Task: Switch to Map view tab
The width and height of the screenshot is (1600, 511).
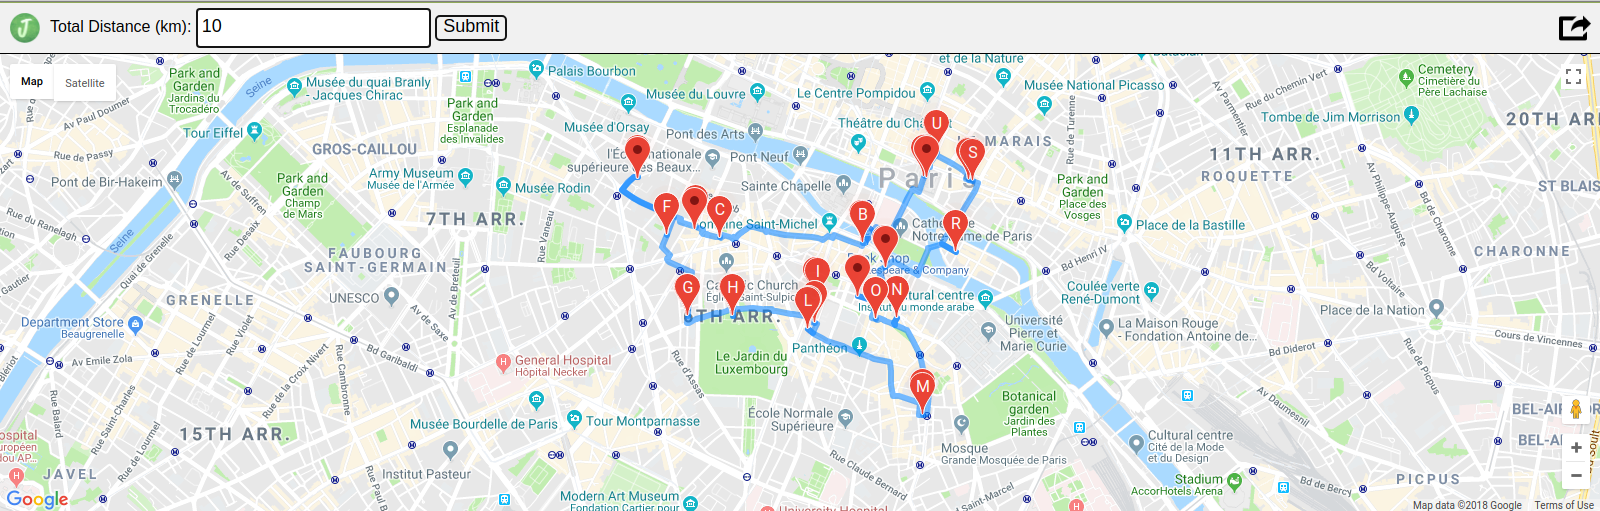Action: (x=32, y=82)
